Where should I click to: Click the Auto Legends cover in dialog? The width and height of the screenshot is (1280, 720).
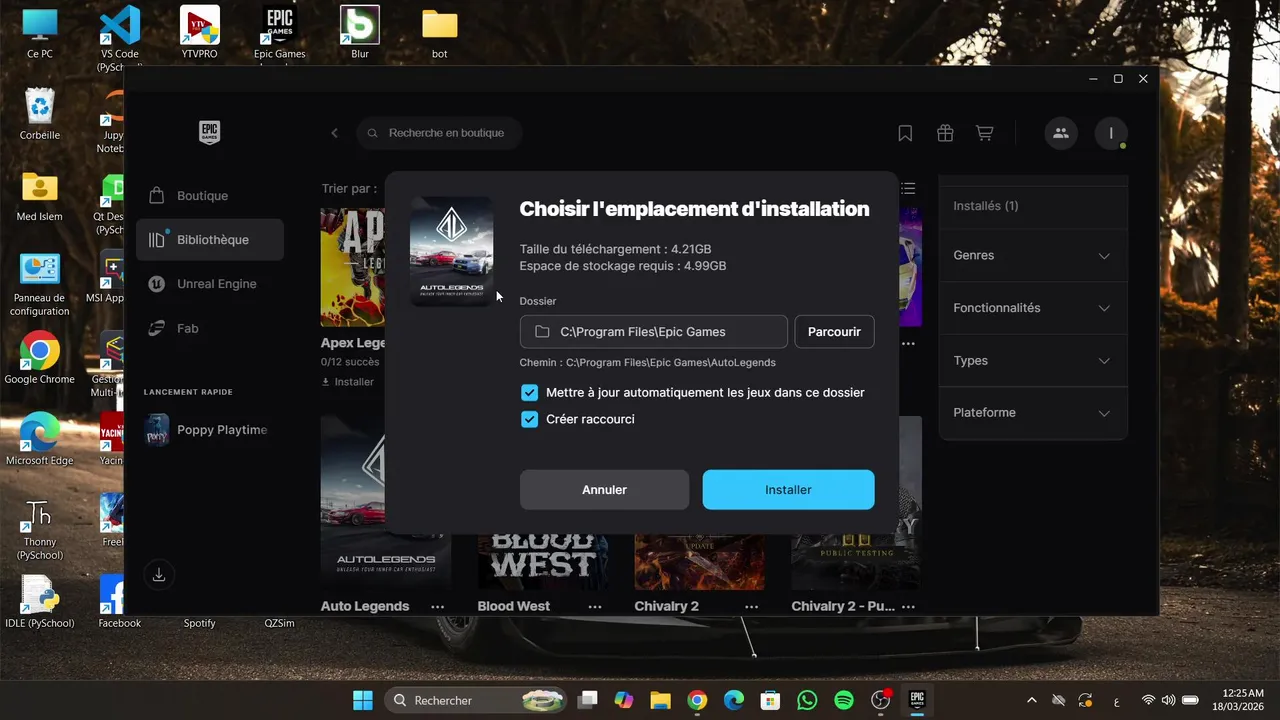[451, 251]
